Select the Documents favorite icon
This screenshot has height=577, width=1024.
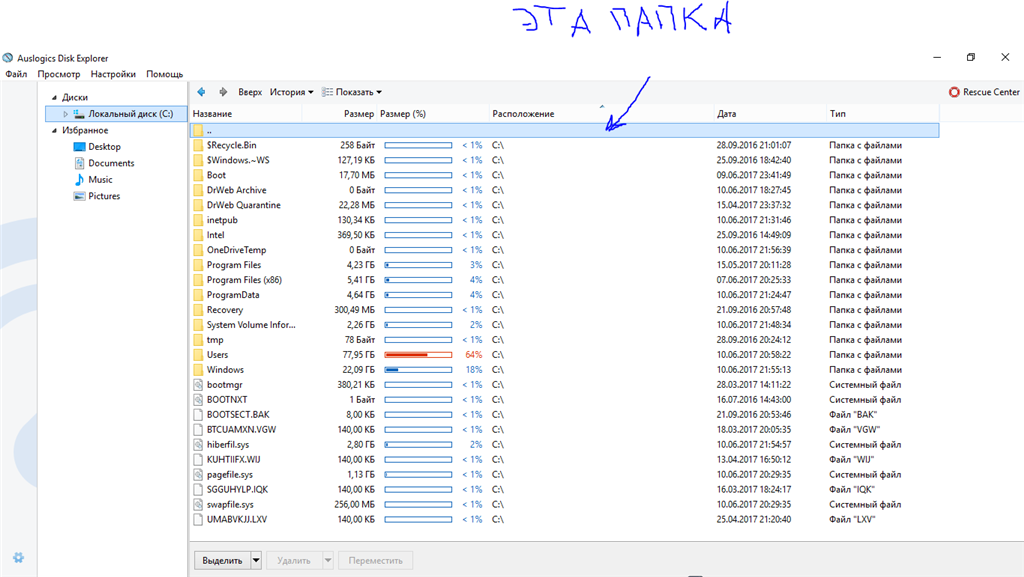[80, 163]
